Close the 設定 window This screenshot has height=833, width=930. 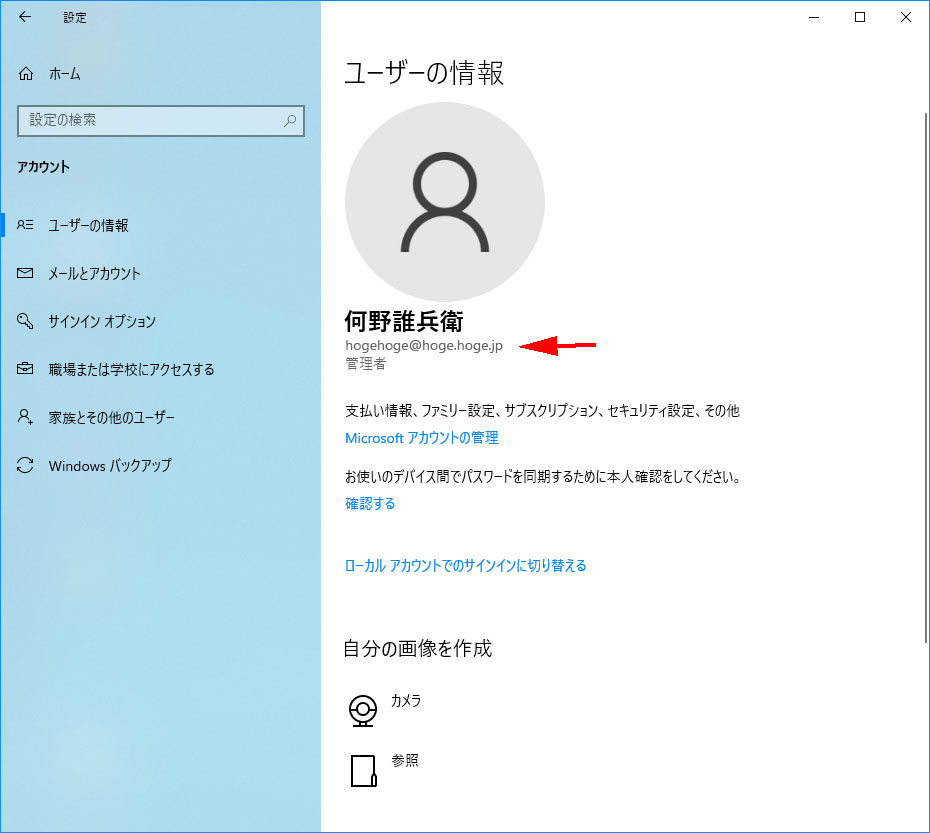905,17
